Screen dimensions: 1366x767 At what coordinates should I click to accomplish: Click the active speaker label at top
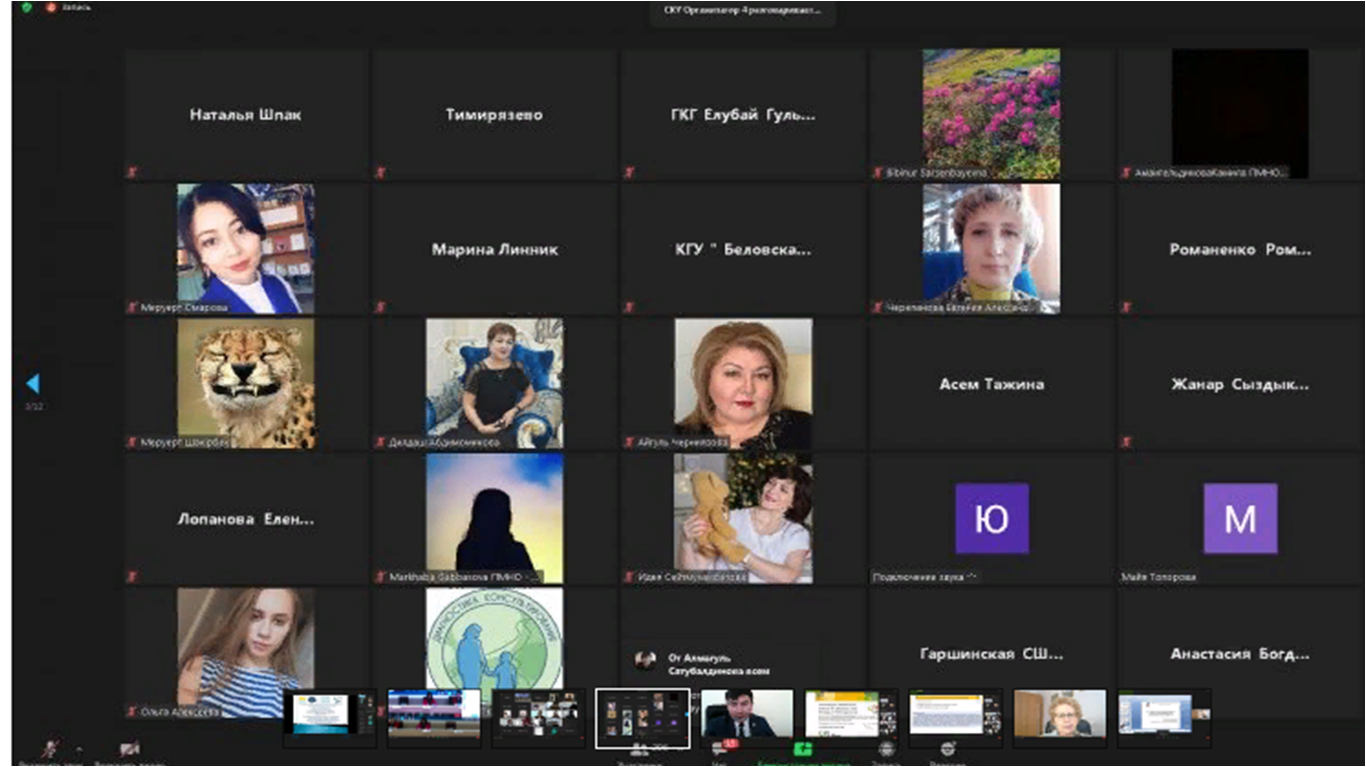(743, 11)
